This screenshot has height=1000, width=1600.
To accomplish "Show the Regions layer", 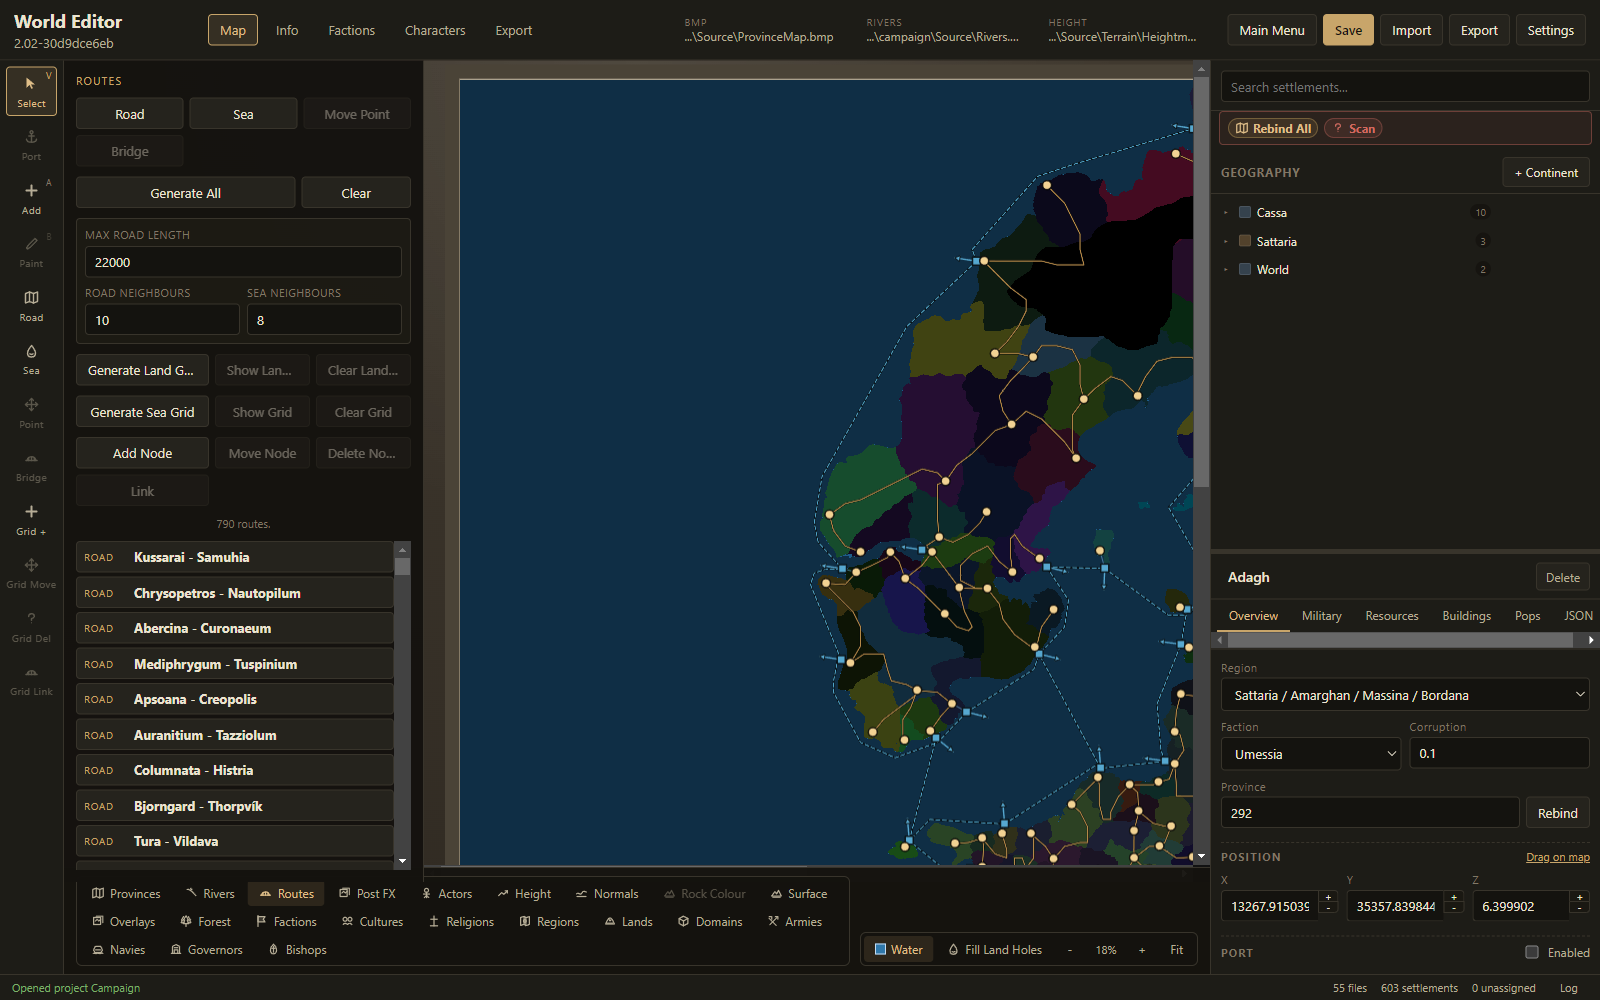I will click(x=549, y=922).
